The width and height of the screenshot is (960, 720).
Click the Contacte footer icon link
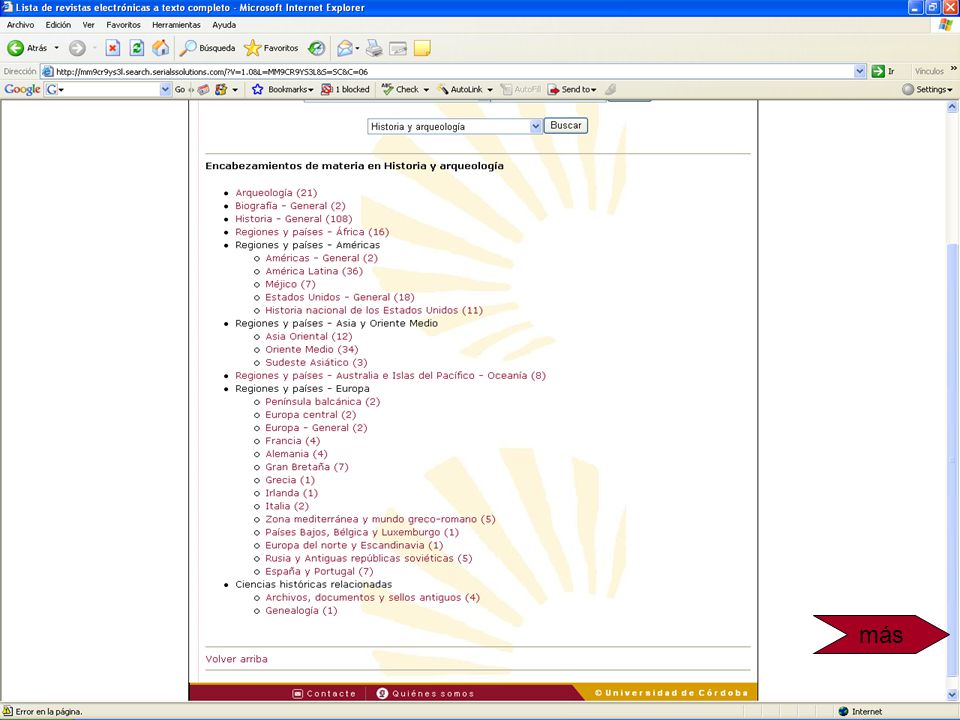(x=324, y=694)
